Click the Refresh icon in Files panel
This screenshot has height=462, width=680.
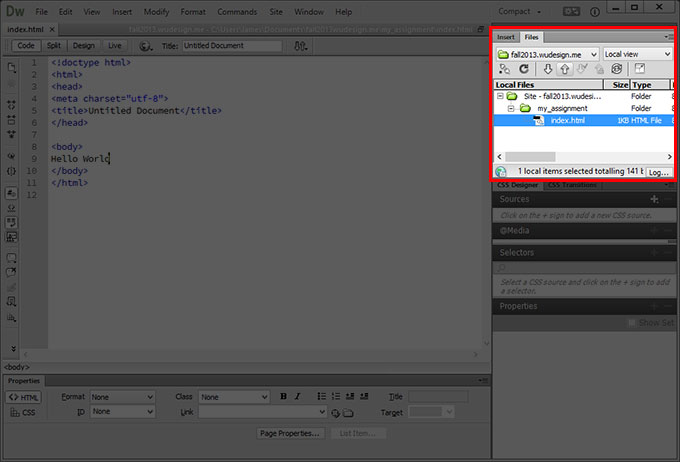click(x=523, y=69)
